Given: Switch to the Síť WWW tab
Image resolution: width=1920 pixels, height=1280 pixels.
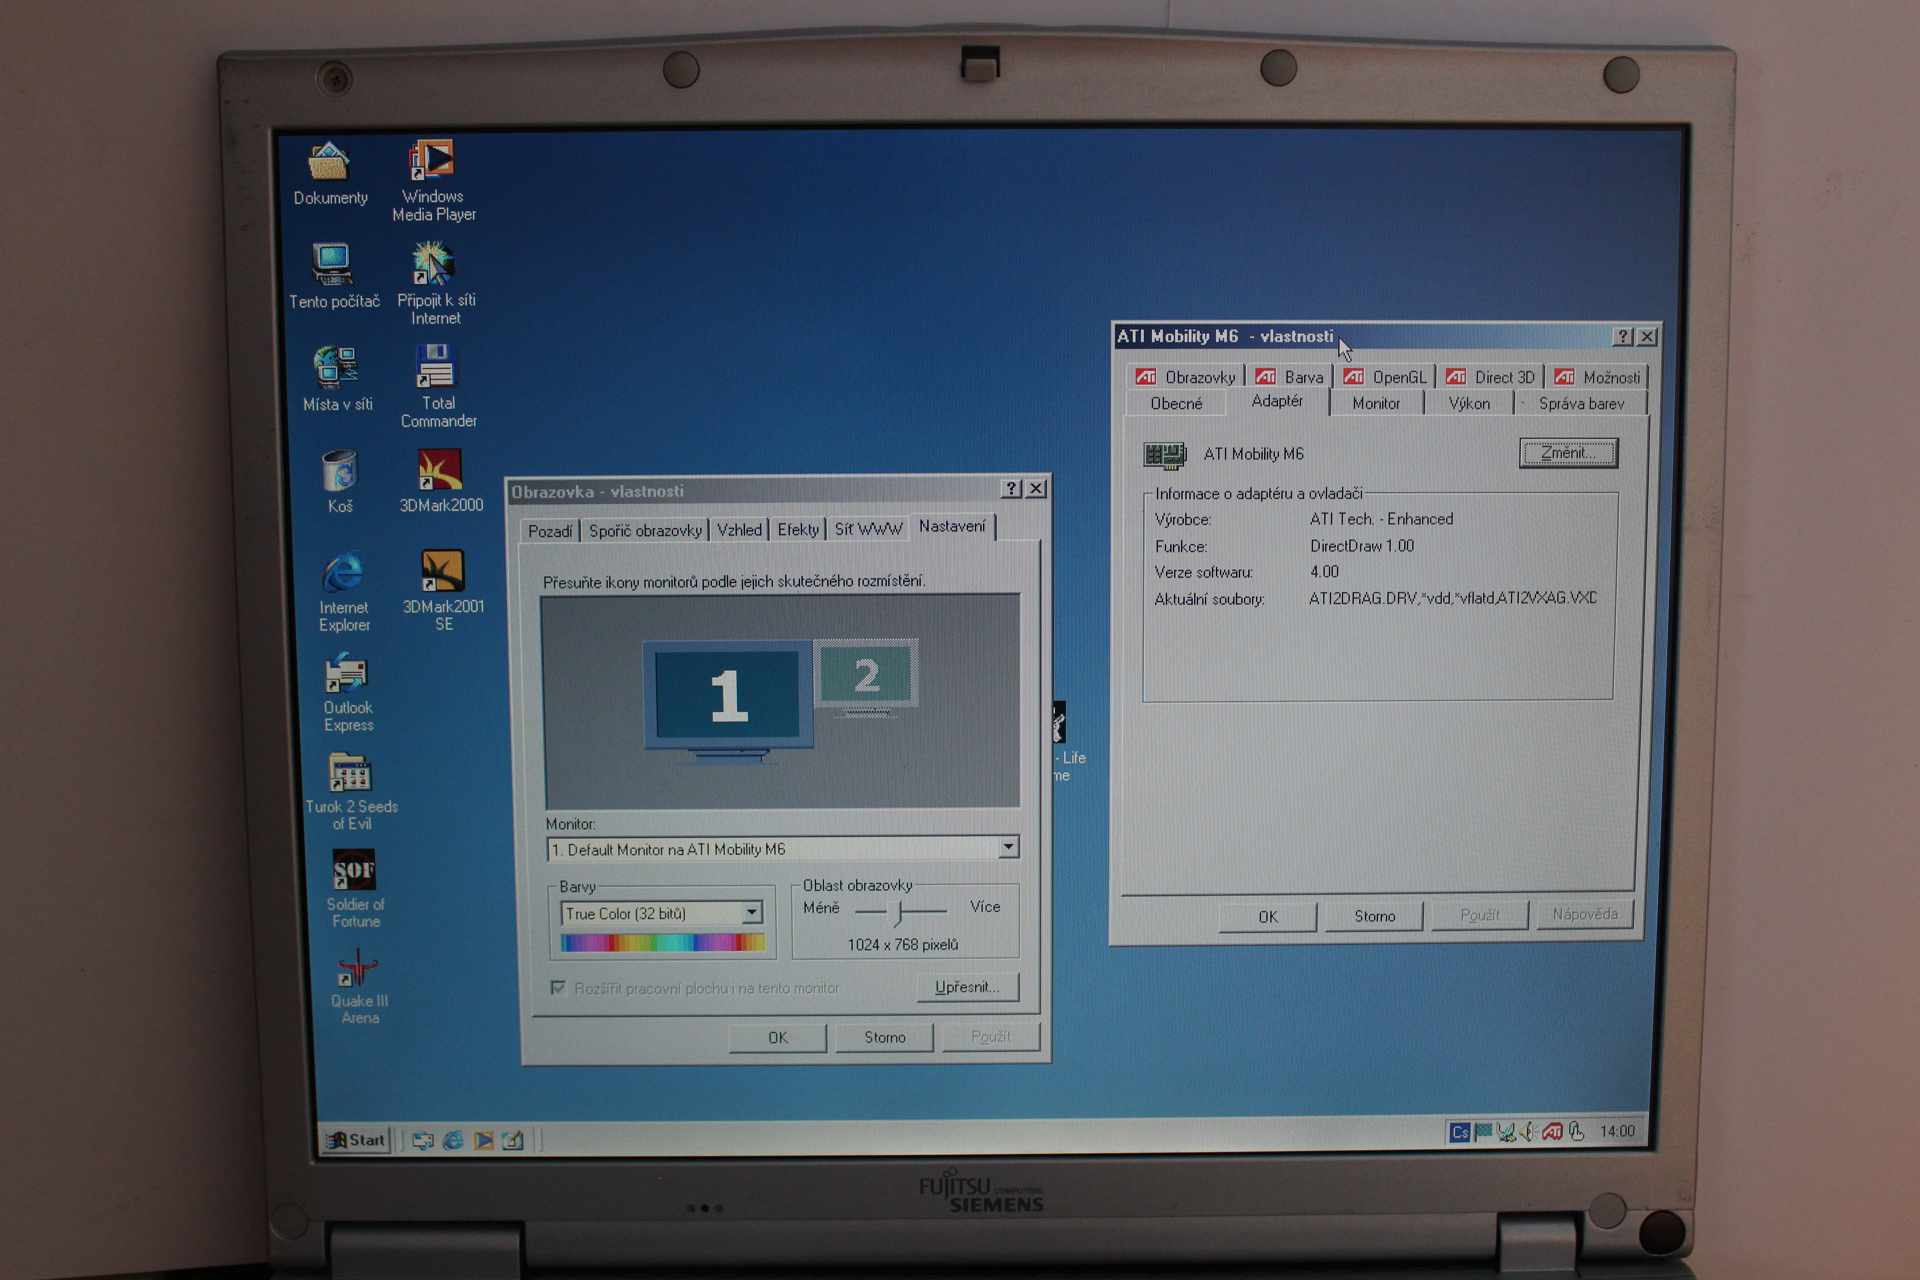Looking at the screenshot, I should coord(868,529).
